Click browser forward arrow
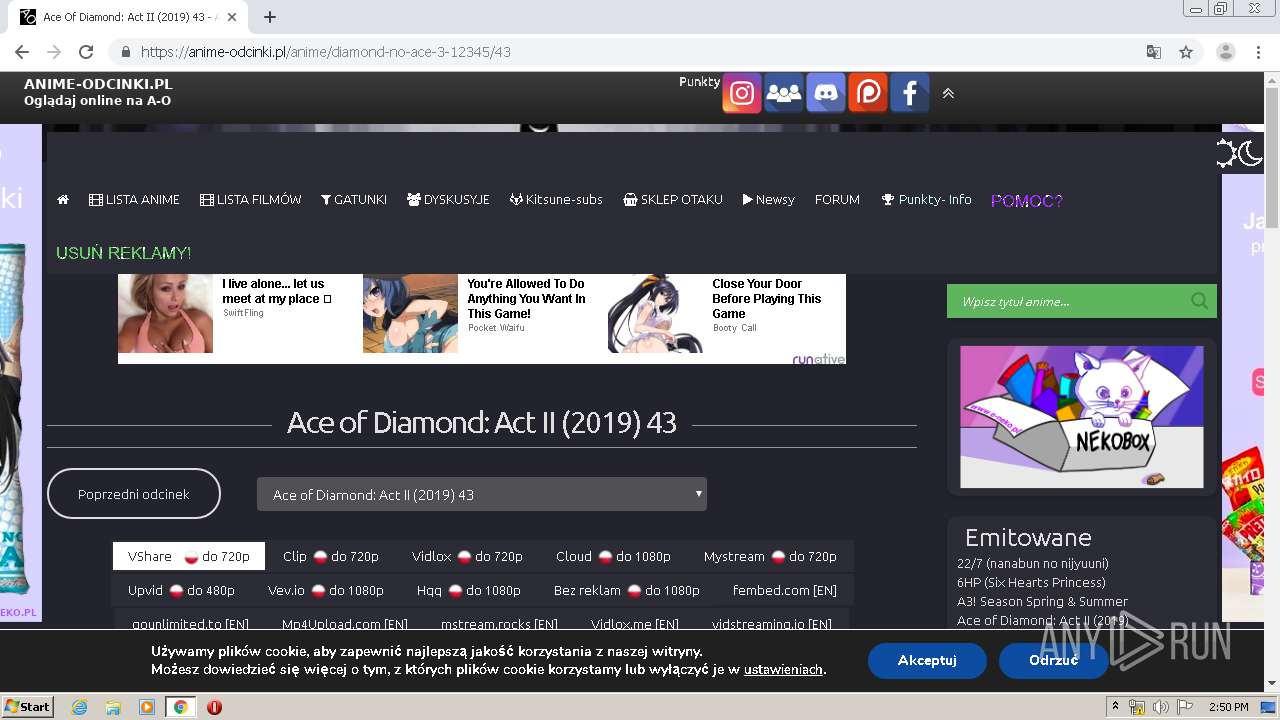 (54, 52)
